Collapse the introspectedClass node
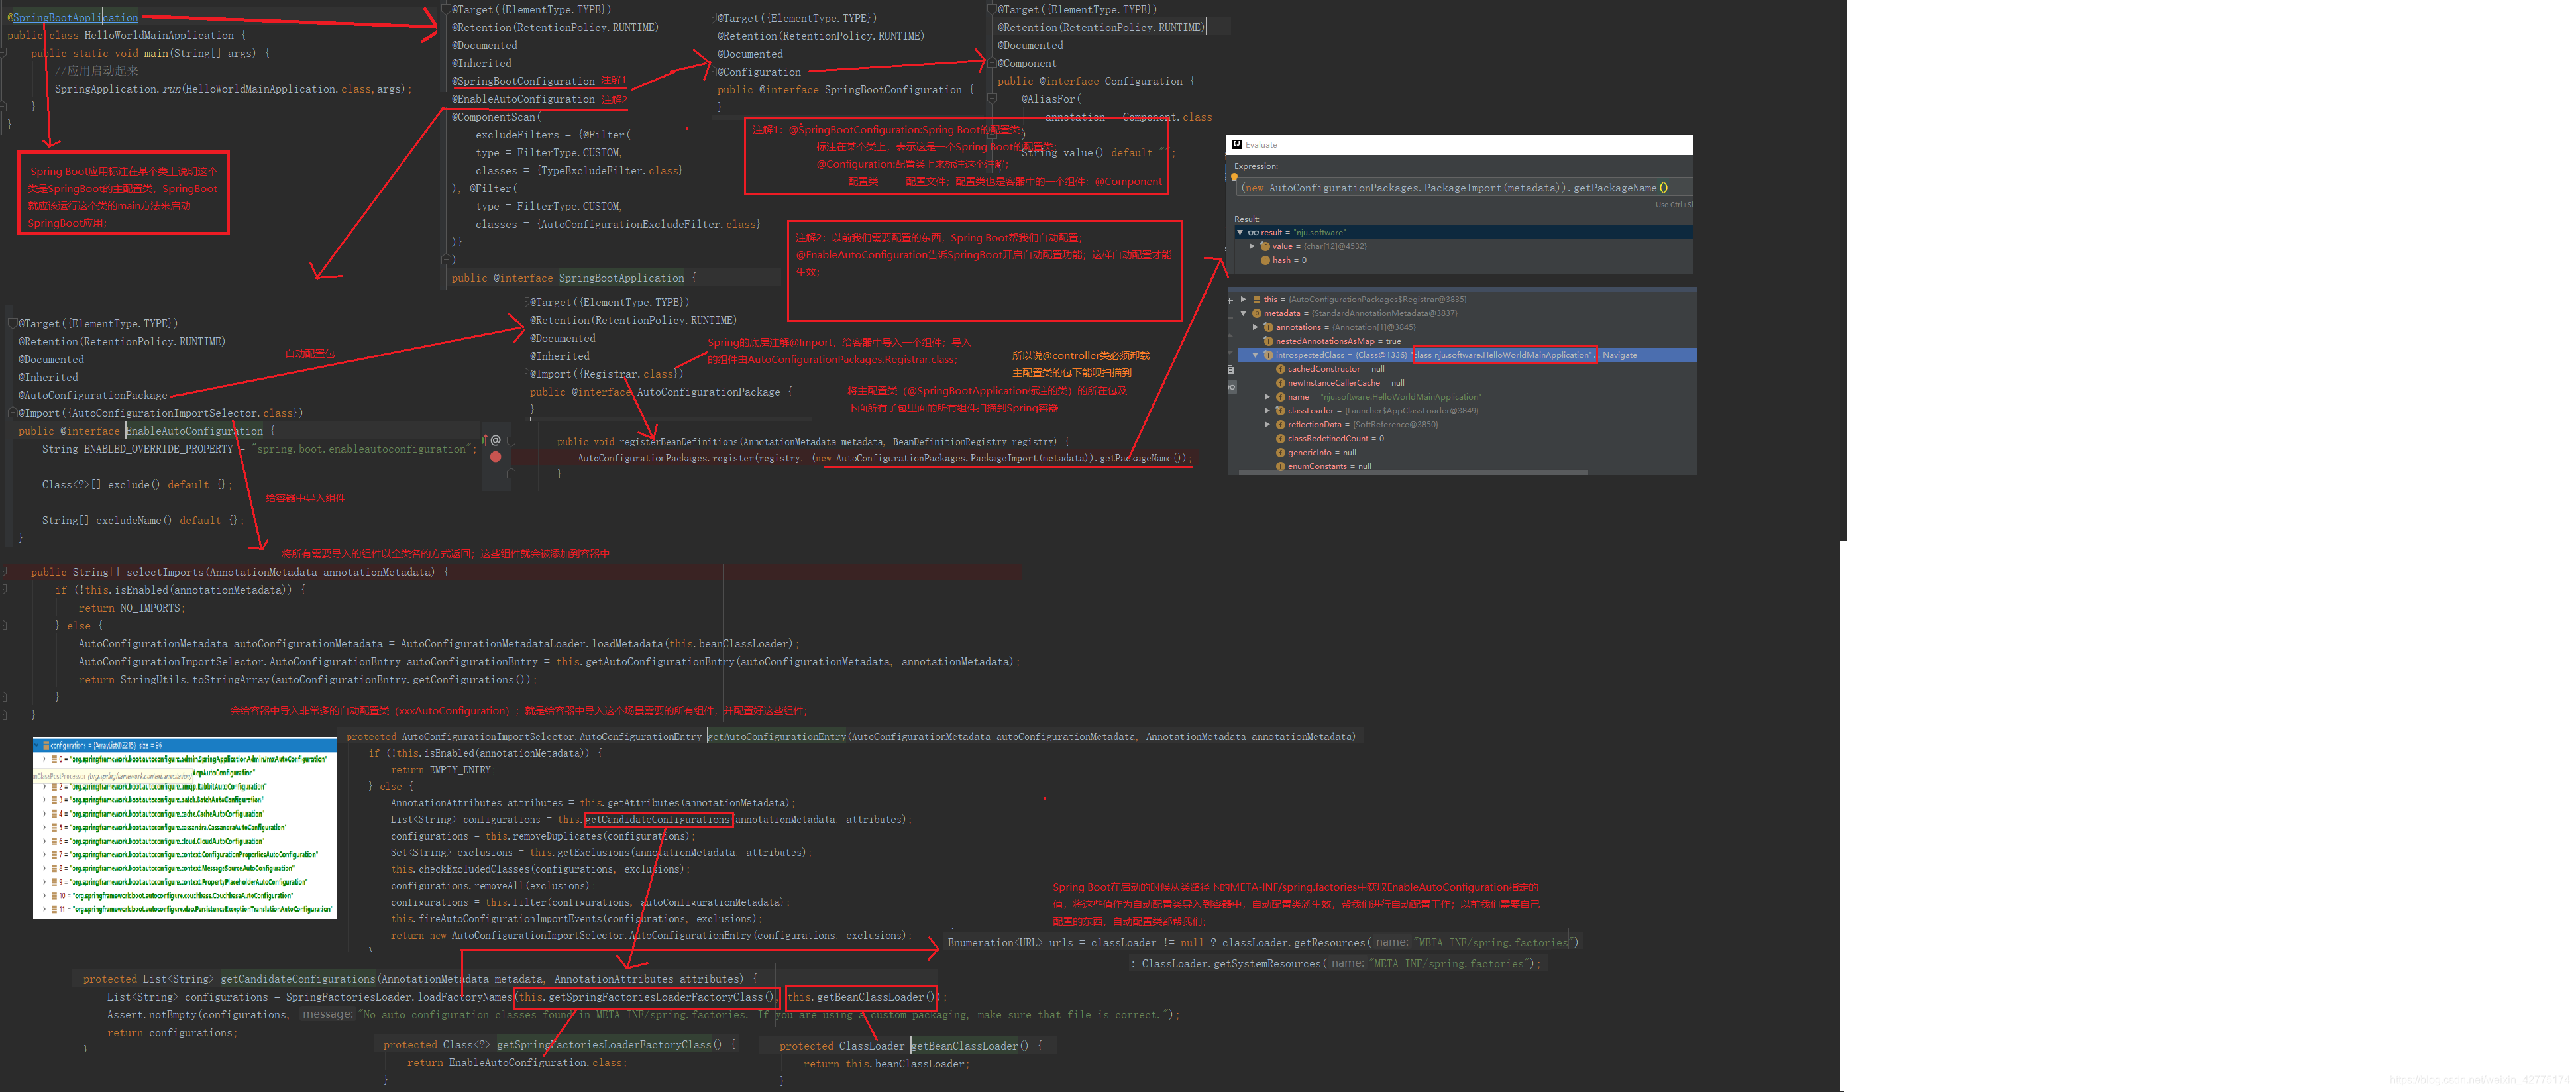 1255,355
